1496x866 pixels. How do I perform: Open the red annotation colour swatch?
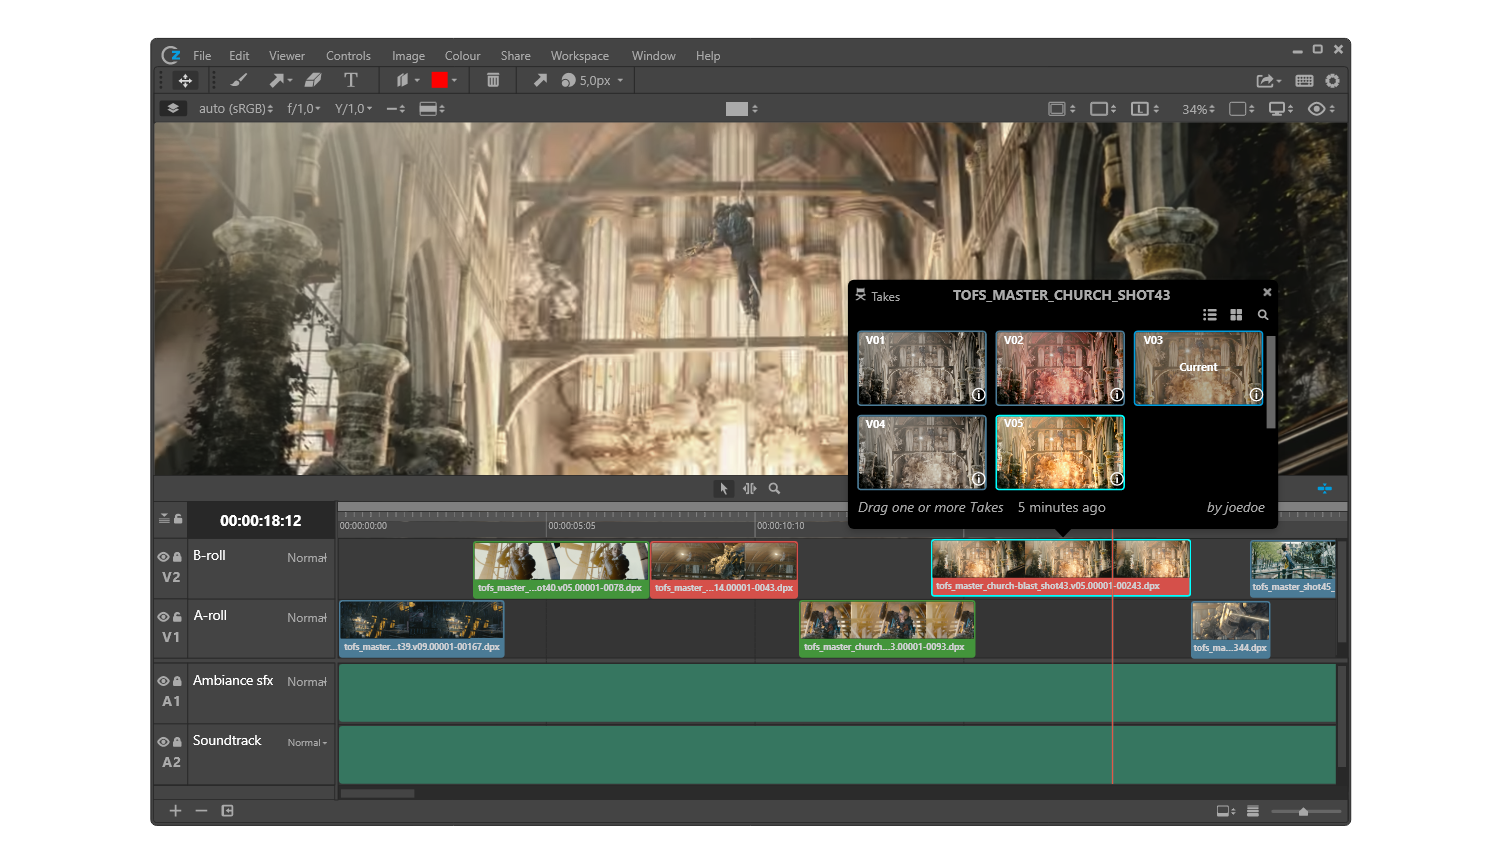pos(439,80)
